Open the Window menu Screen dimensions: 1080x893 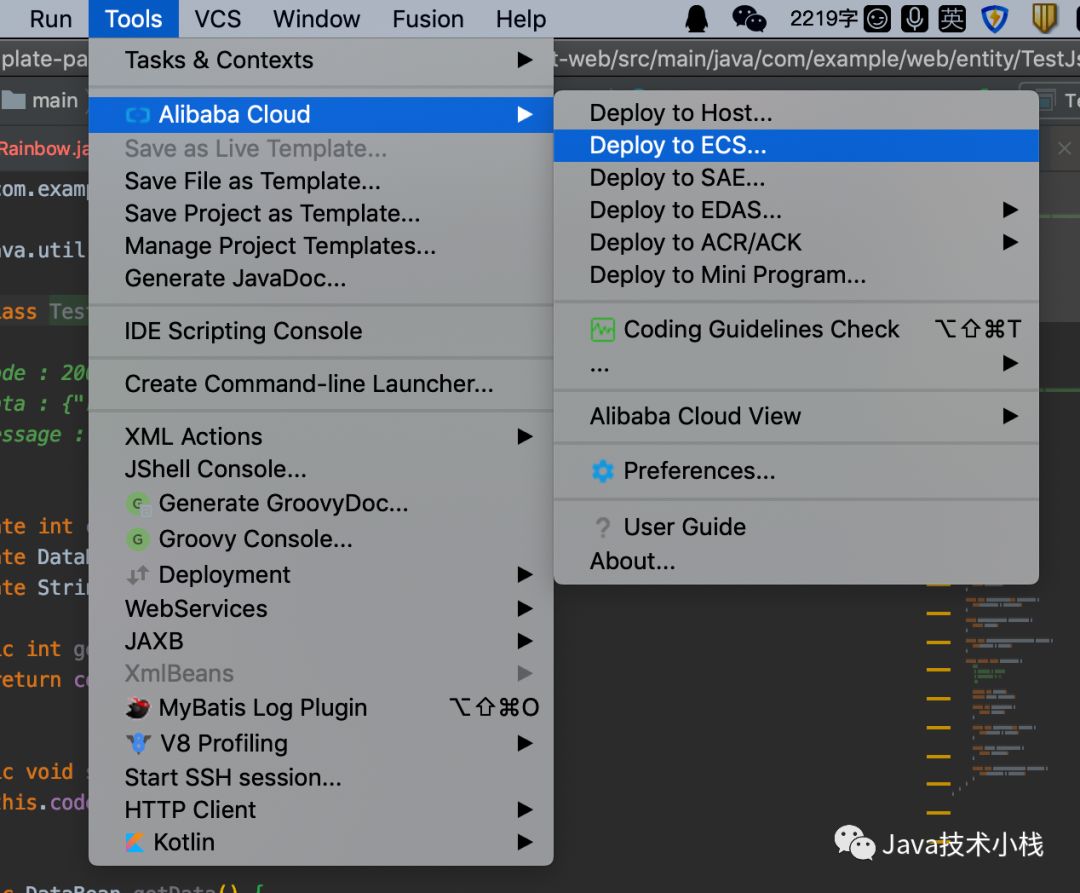(316, 19)
